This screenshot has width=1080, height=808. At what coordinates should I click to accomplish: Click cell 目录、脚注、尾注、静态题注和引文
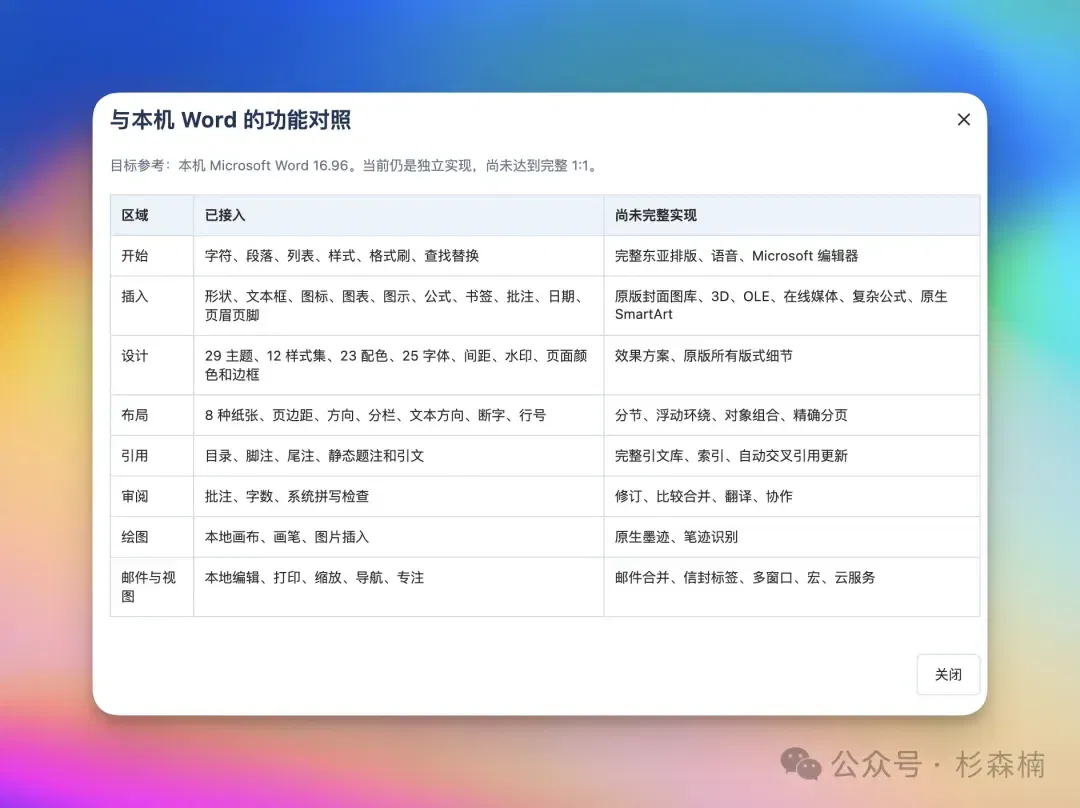click(x=399, y=456)
